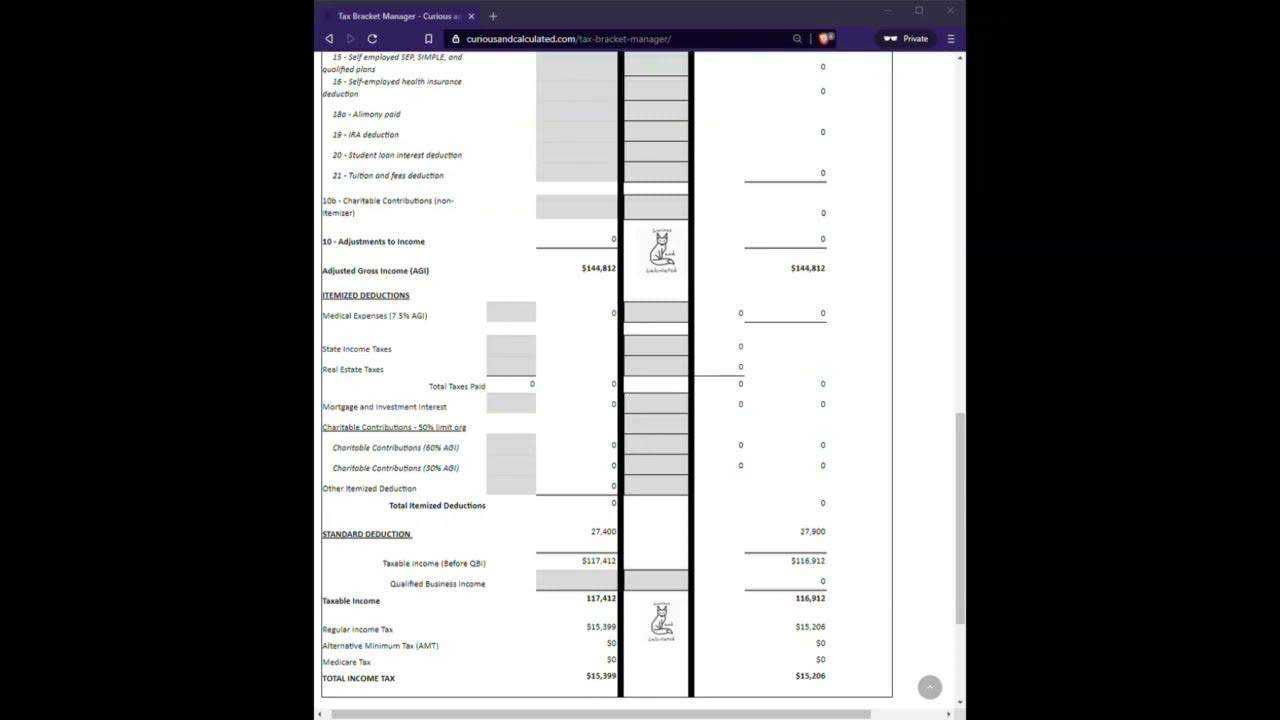Click the "Alternative Minimum Tax (AMT)" label
This screenshot has height=720, width=1280.
[380, 646]
